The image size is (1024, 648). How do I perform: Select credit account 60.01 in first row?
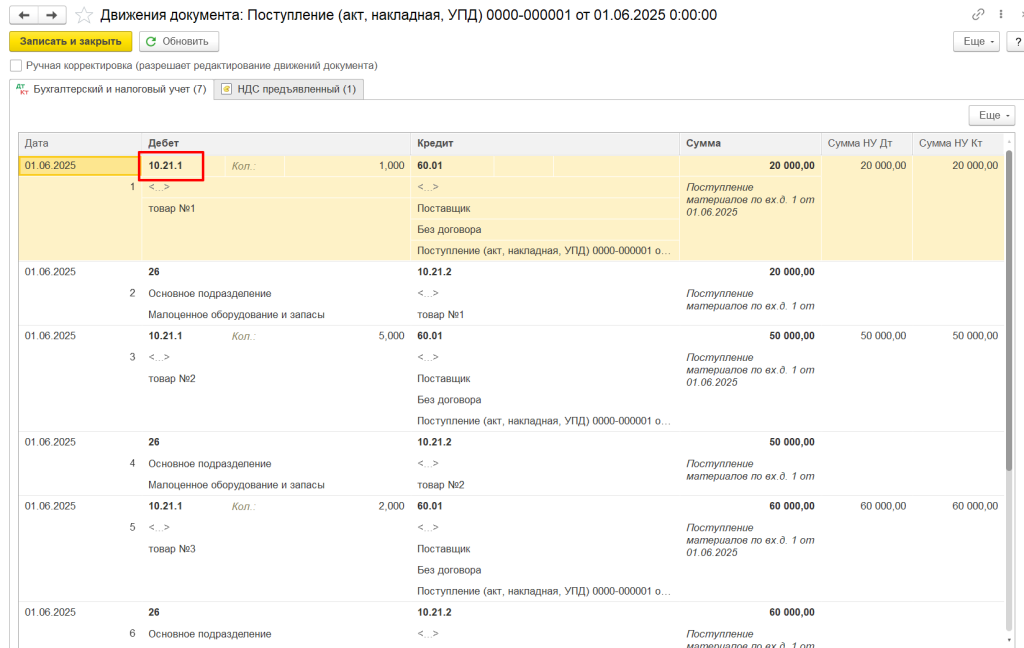coord(430,165)
